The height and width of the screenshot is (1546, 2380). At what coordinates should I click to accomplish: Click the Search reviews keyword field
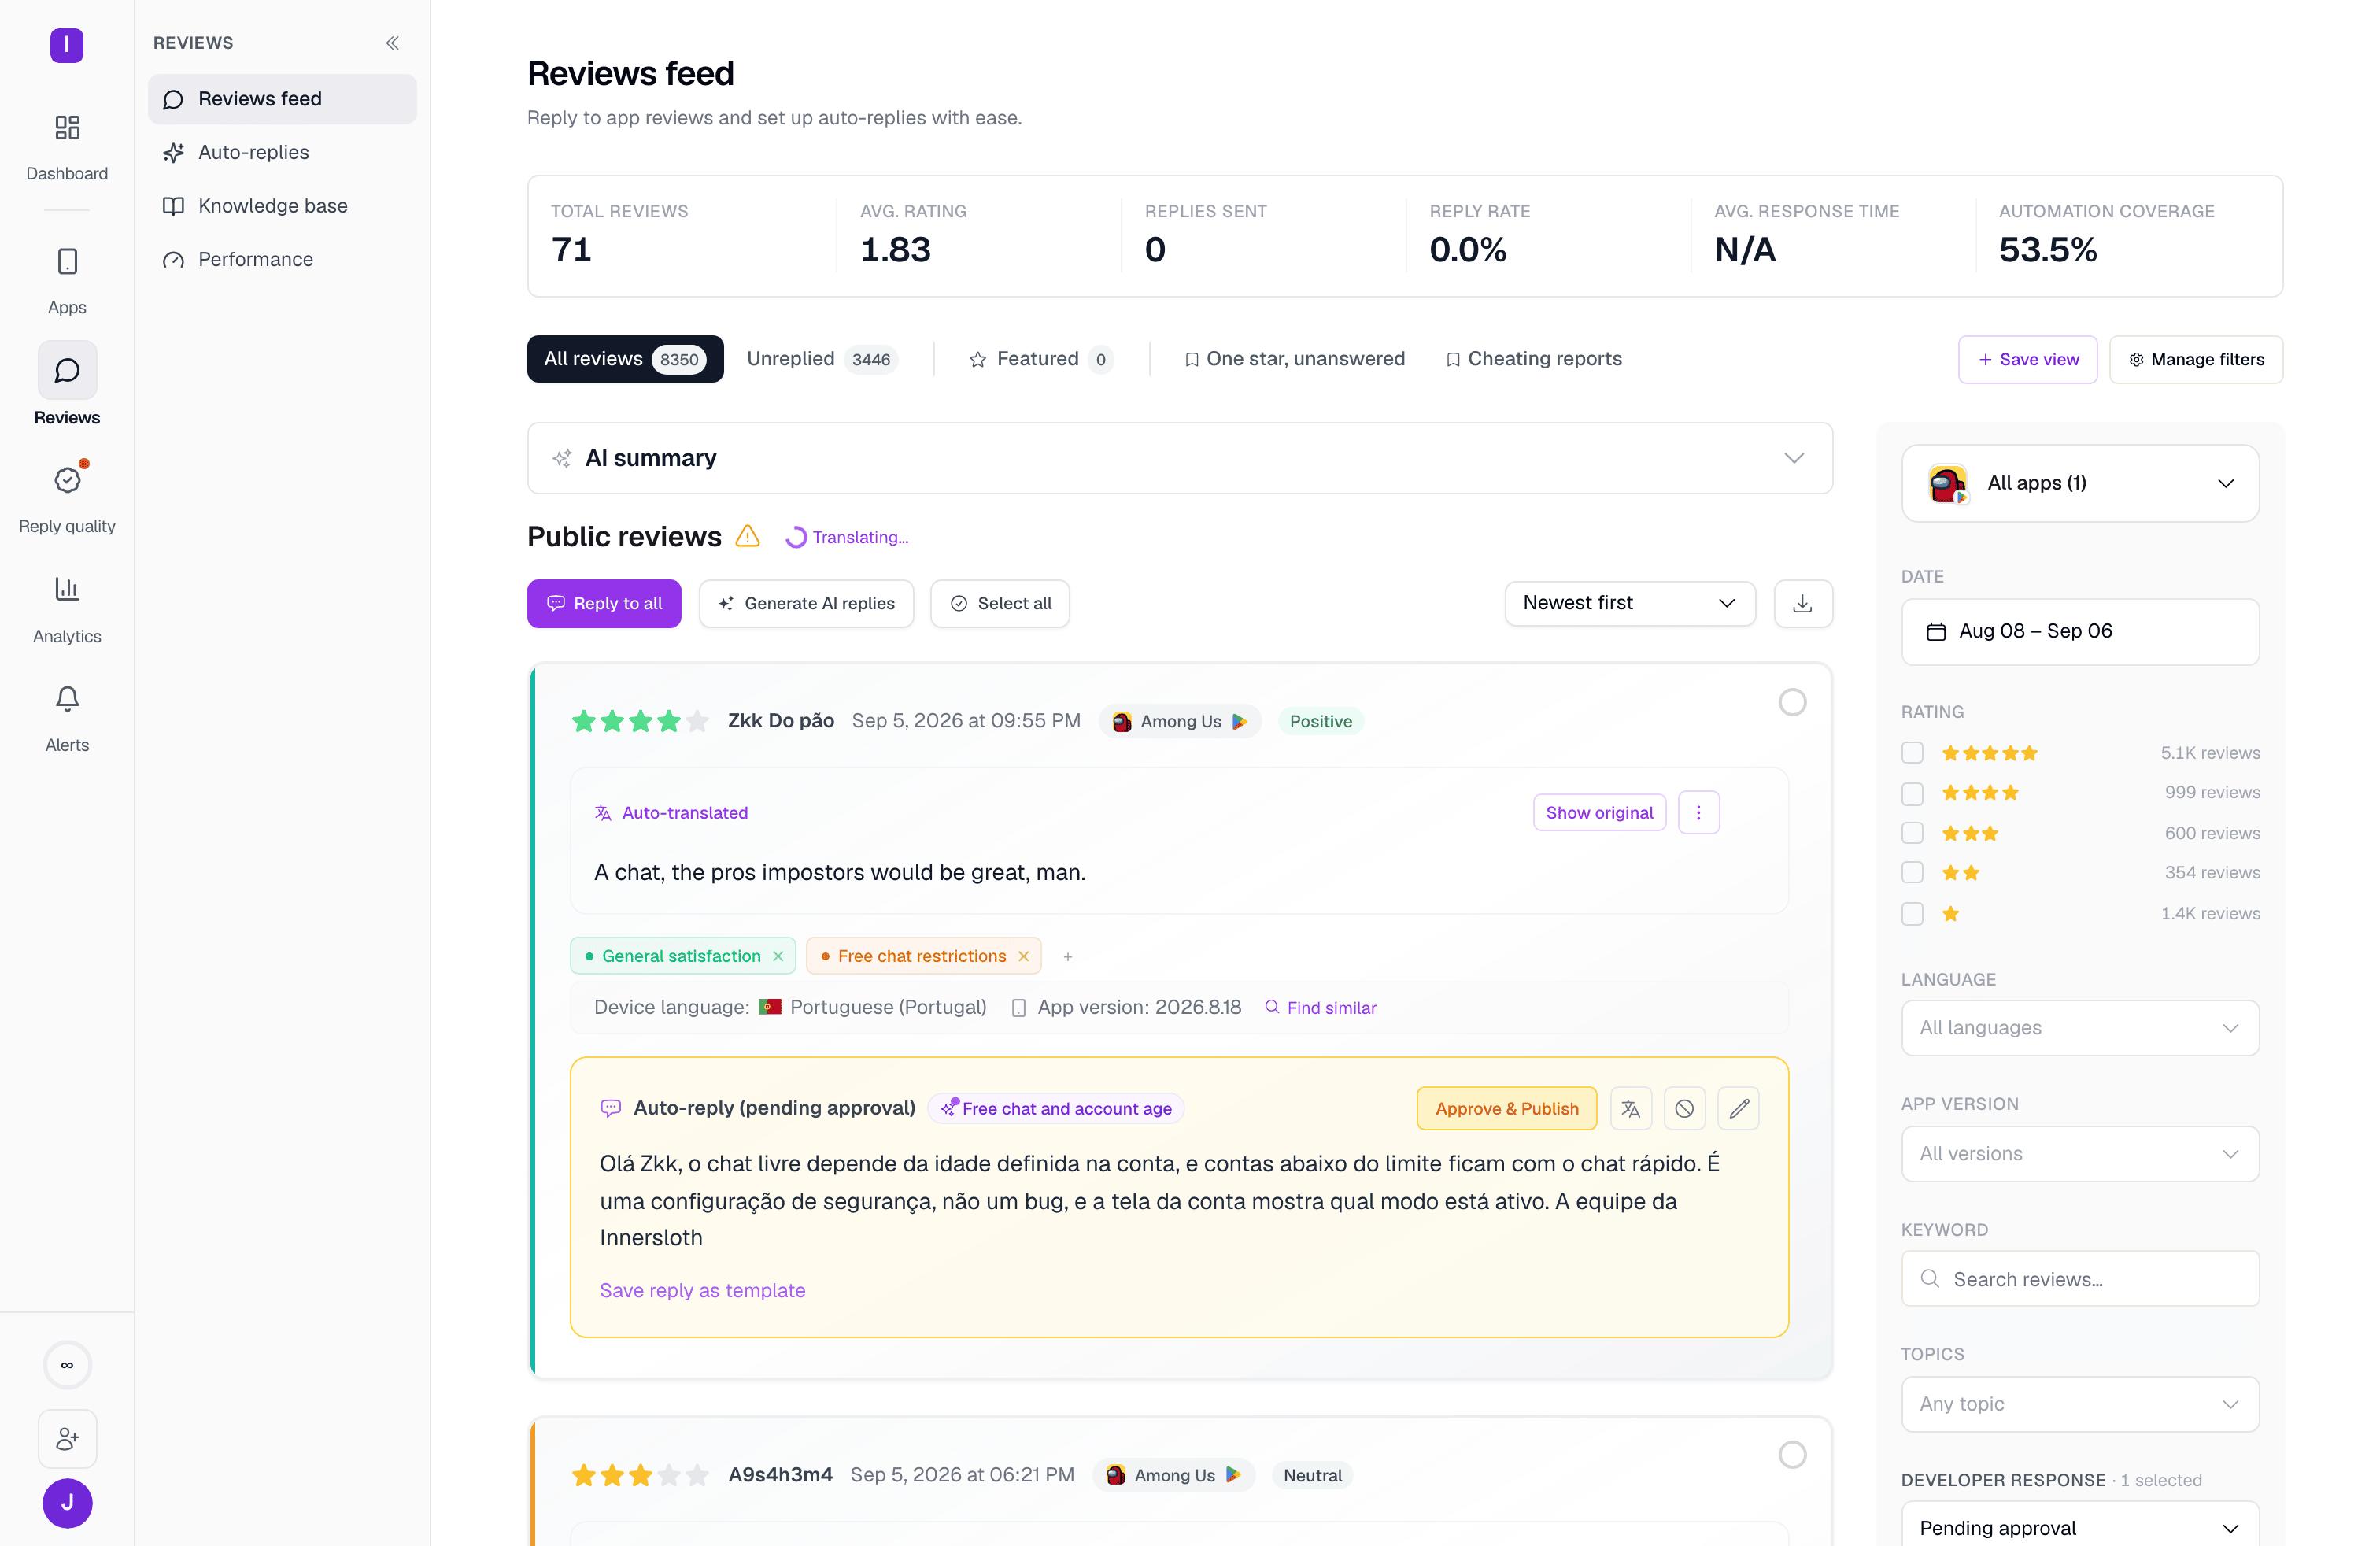(x=2080, y=1279)
